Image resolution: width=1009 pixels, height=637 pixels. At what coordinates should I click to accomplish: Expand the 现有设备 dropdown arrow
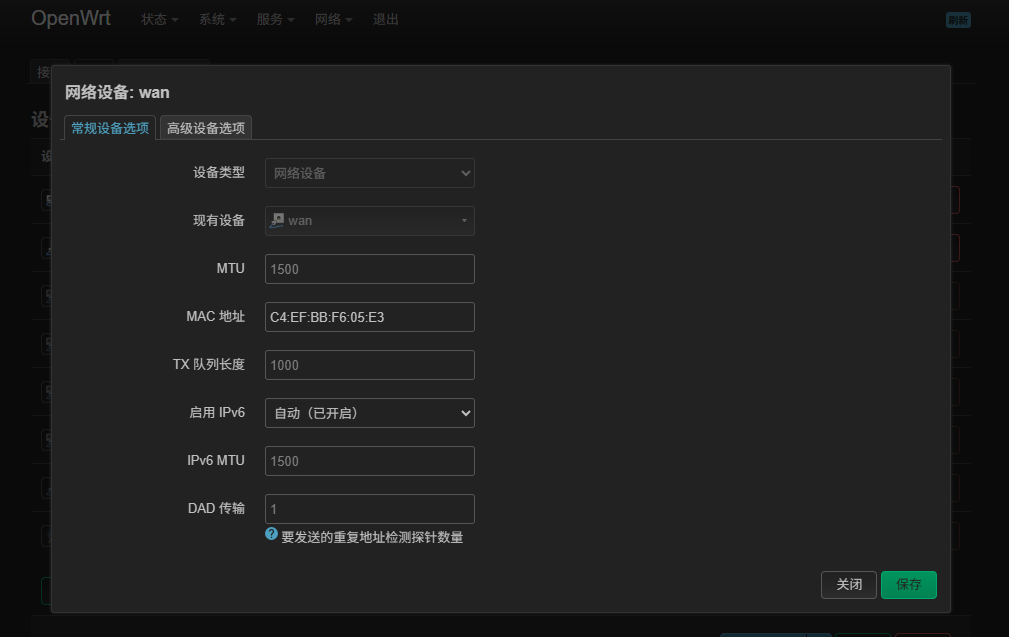pyautogui.click(x=464, y=221)
